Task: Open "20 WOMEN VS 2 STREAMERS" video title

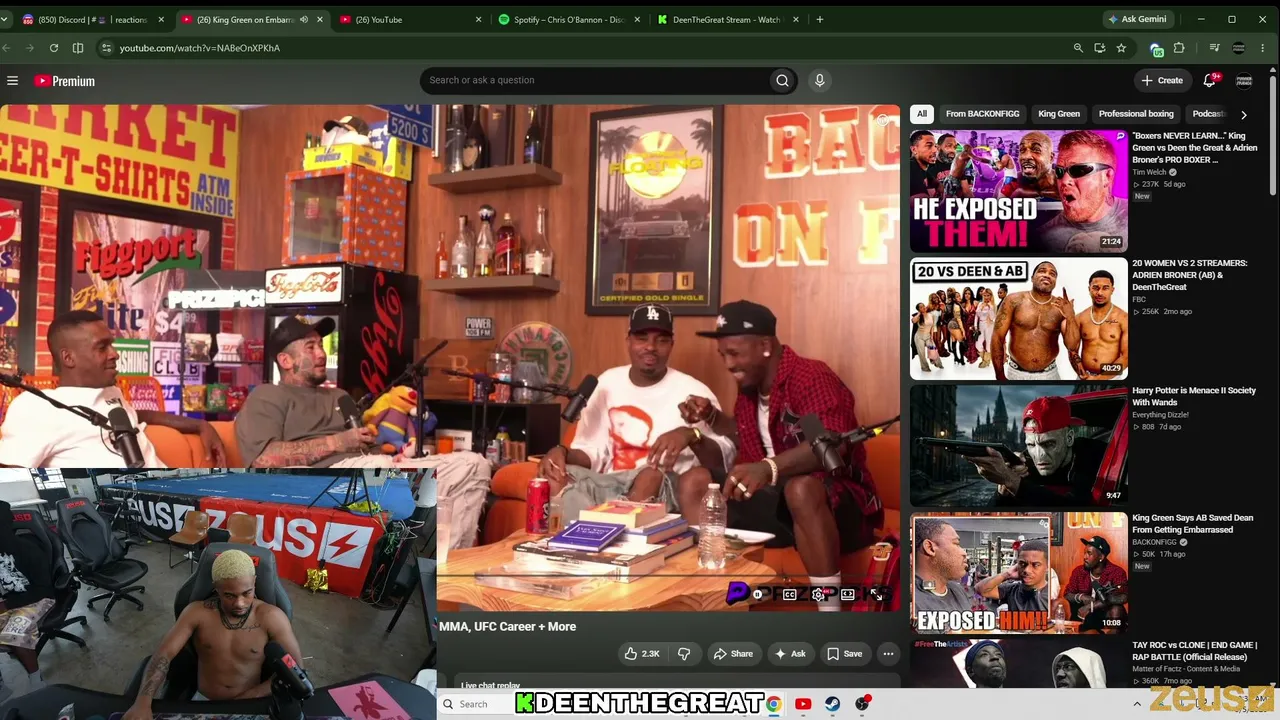Action: [1190, 275]
